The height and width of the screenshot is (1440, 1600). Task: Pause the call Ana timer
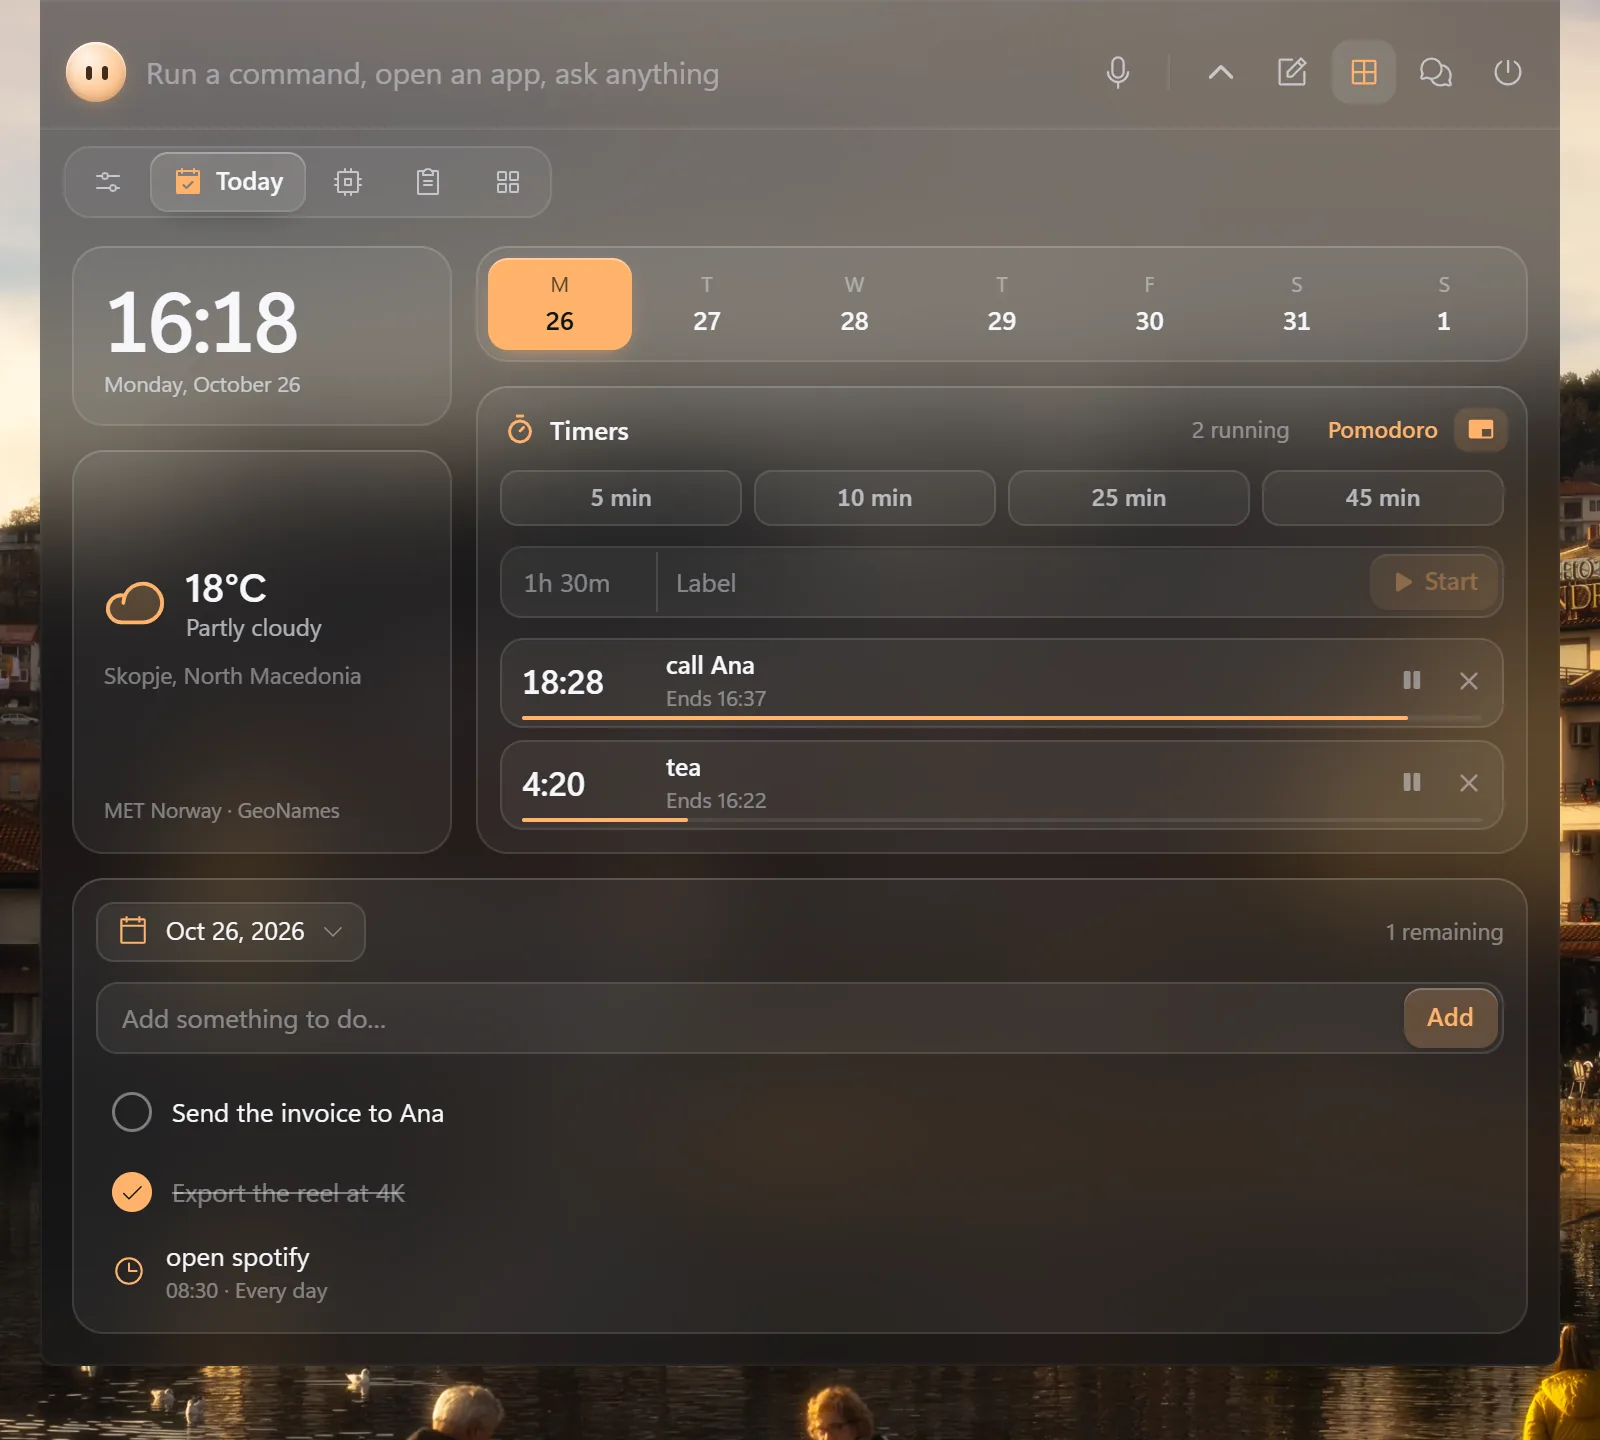click(1412, 681)
